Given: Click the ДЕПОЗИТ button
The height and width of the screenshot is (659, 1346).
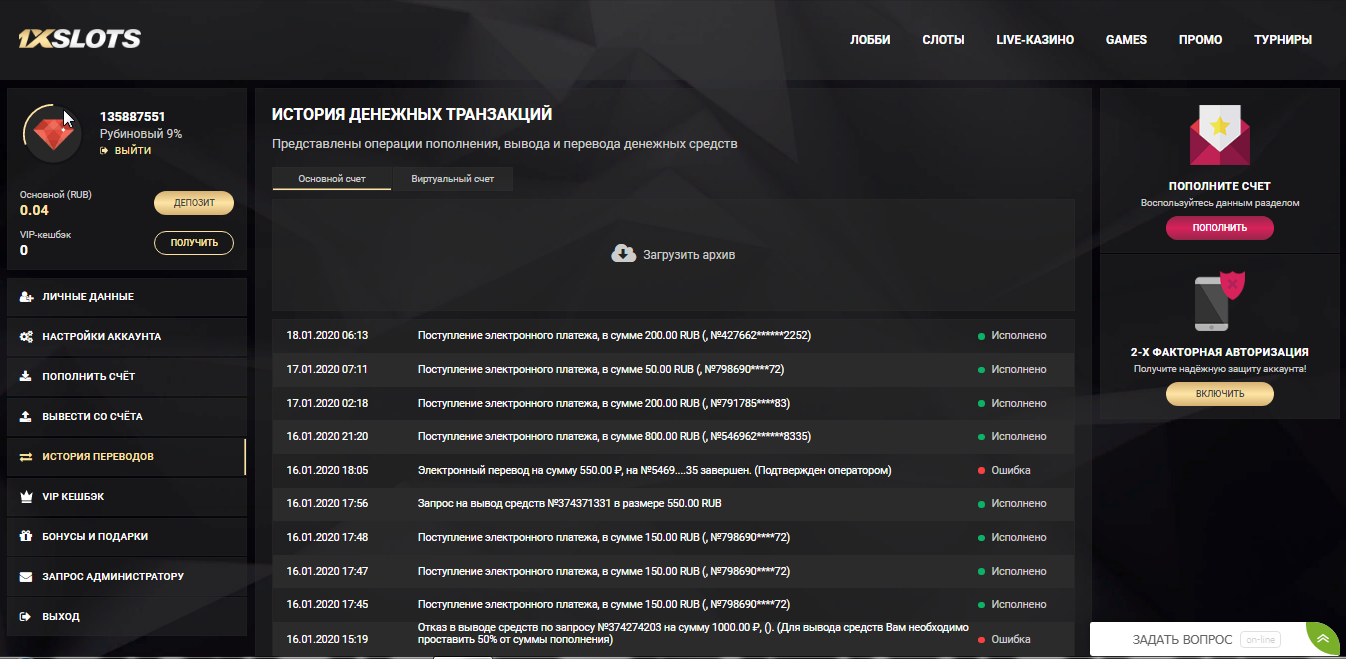Looking at the screenshot, I should point(194,203).
